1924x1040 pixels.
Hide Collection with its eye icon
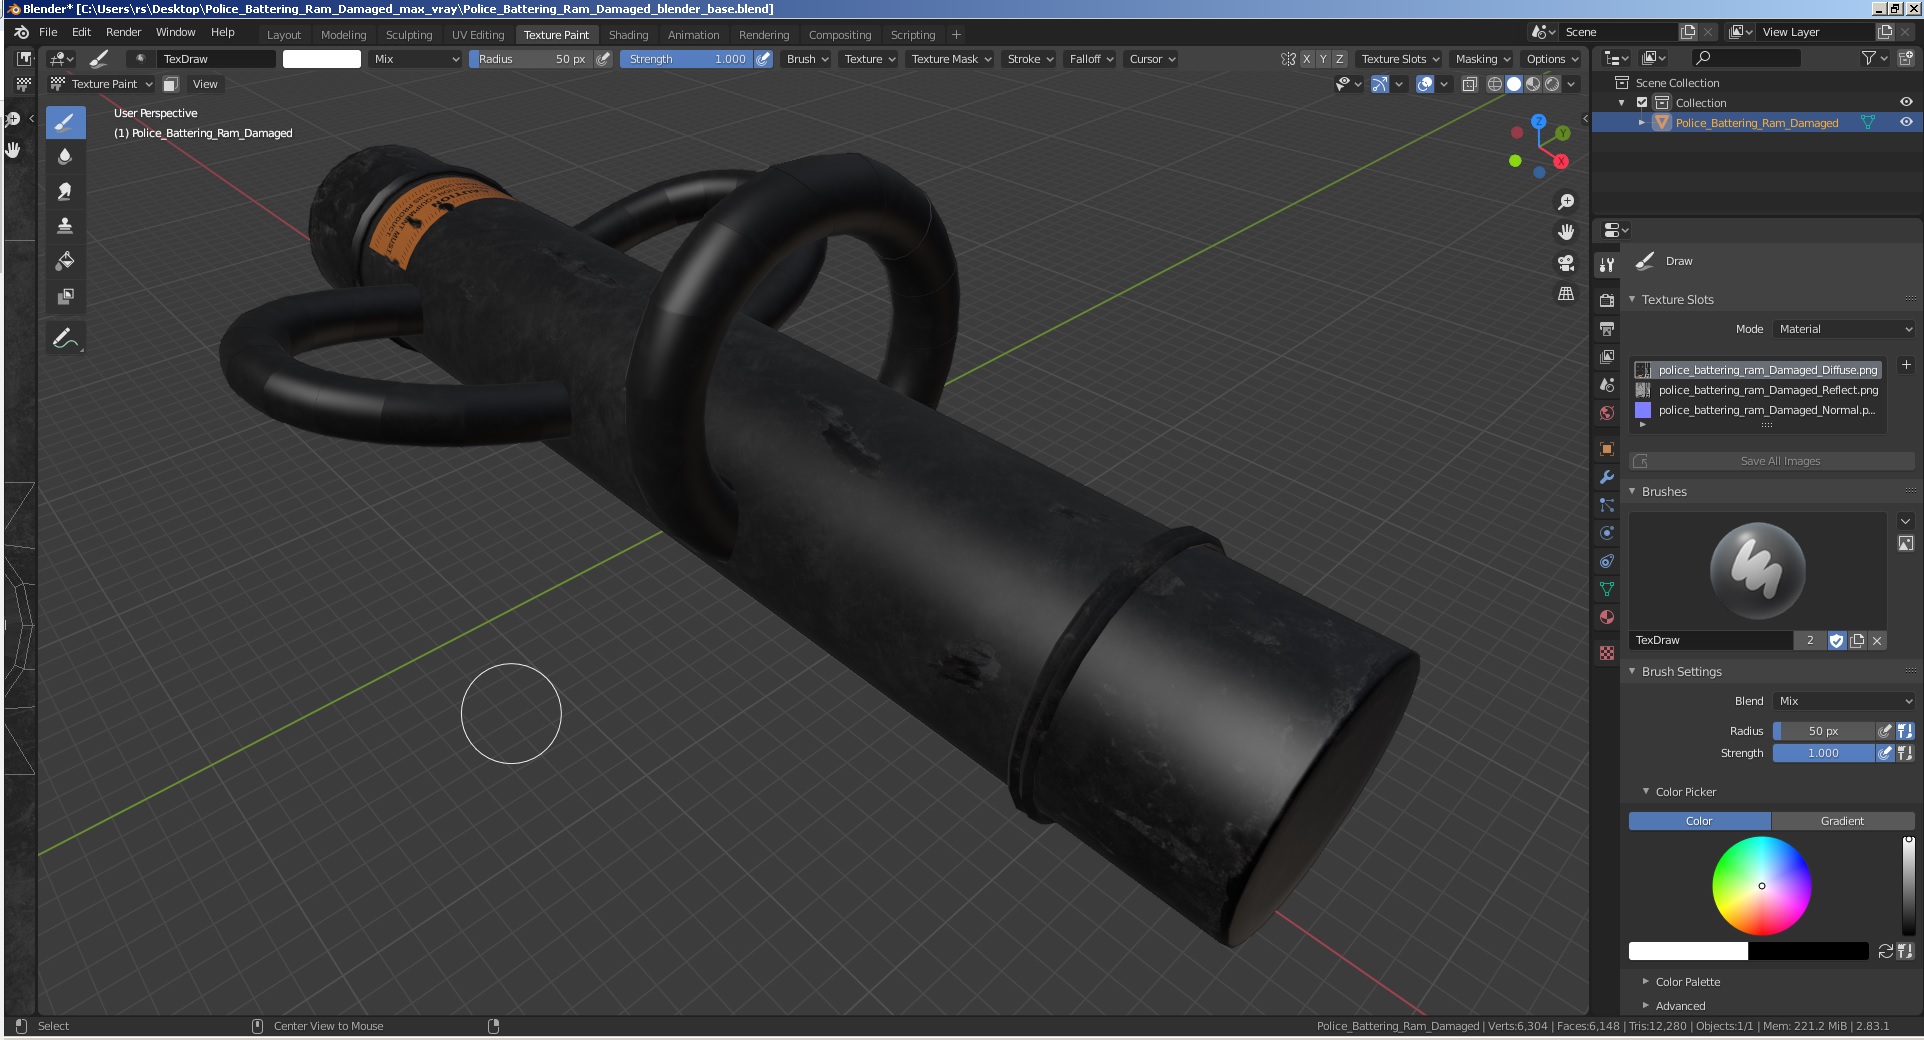click(x=1906, y=102)
